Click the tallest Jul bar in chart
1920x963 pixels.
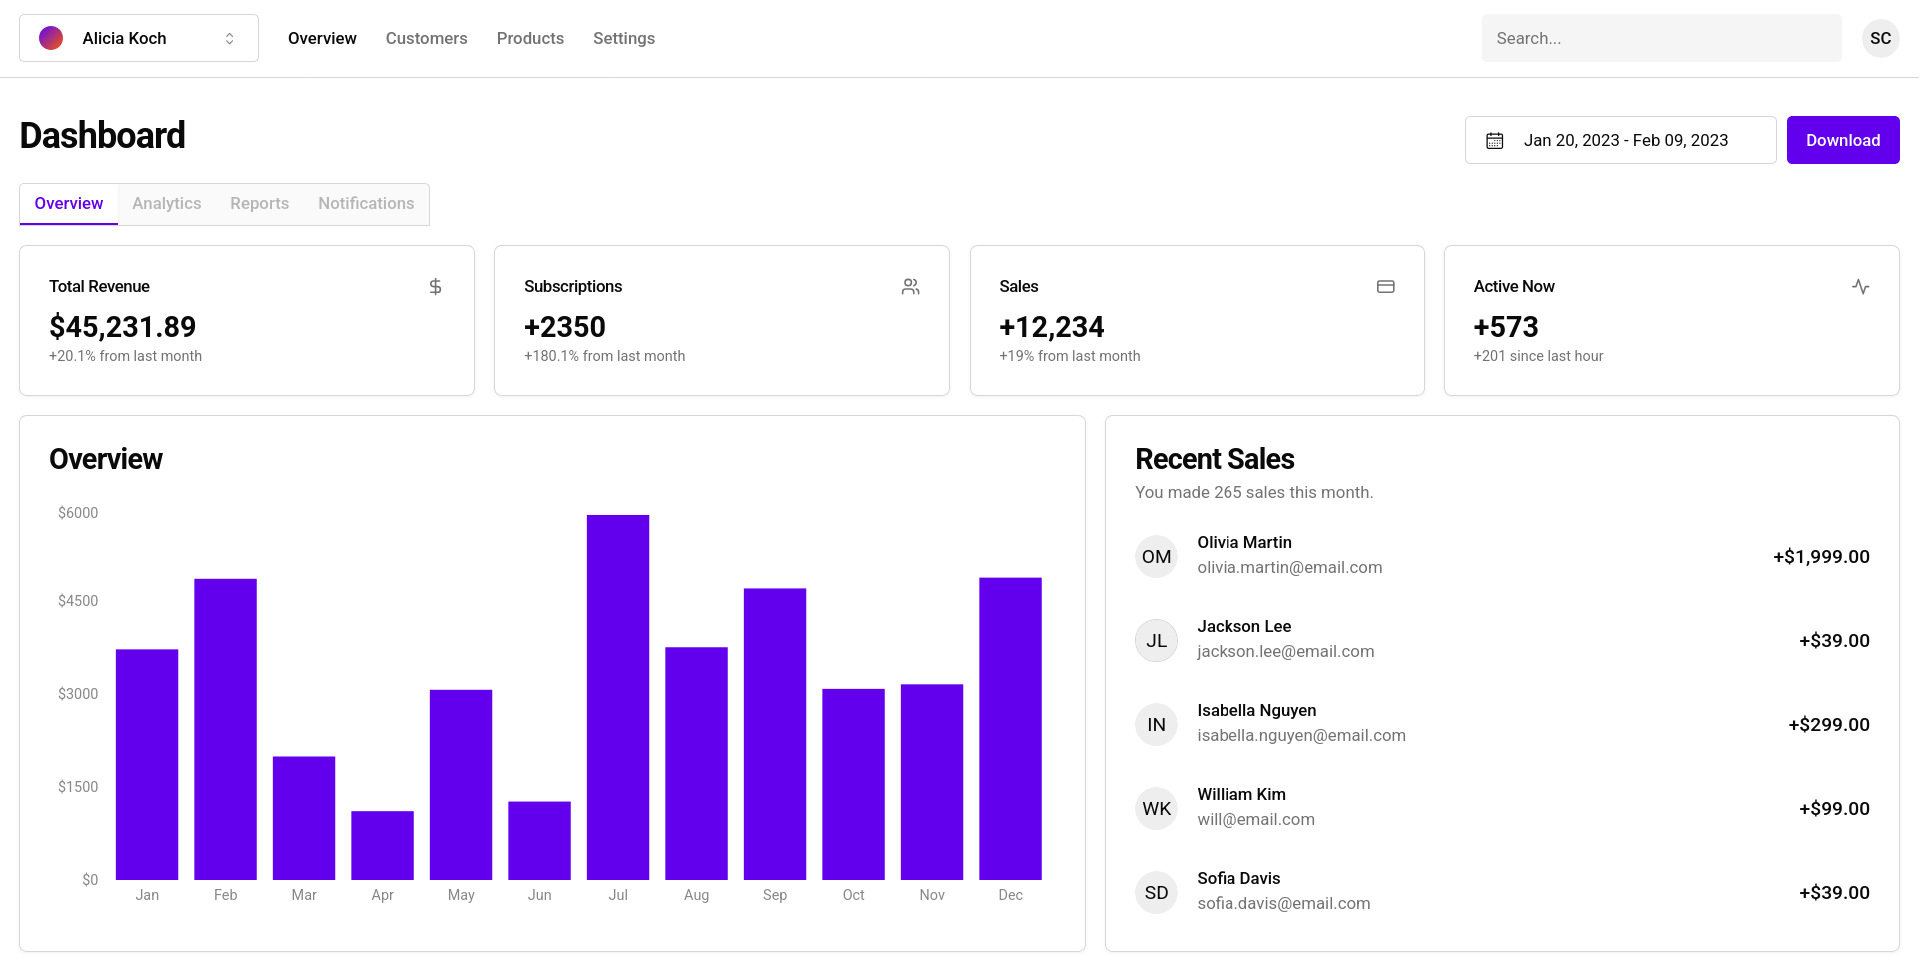pyautogui.click(x=618, y=697)
